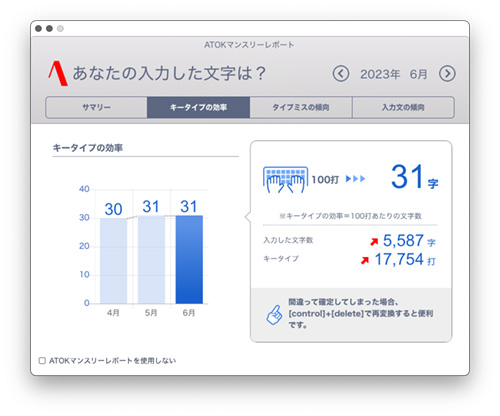Click the grayed-out zoom window button

pyautogui.click(x=60, y=29)
